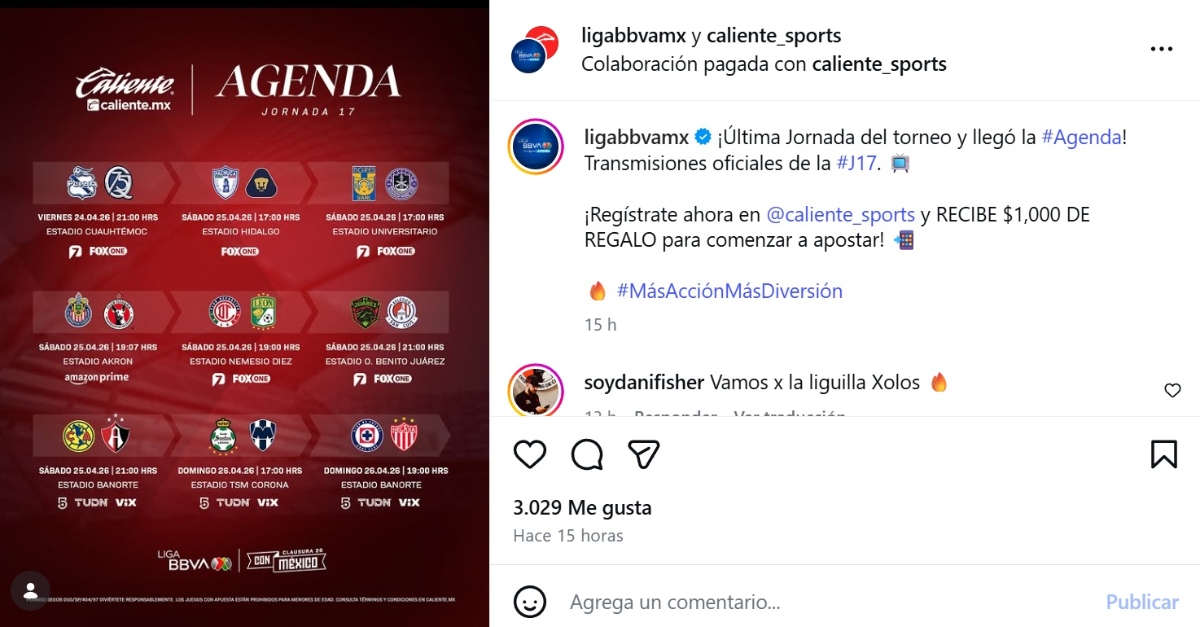This screenshot has width=1200, height=627.
Task: Open the three-dot more options menu
Action: pyautogui.click(x=1161, y=48)
